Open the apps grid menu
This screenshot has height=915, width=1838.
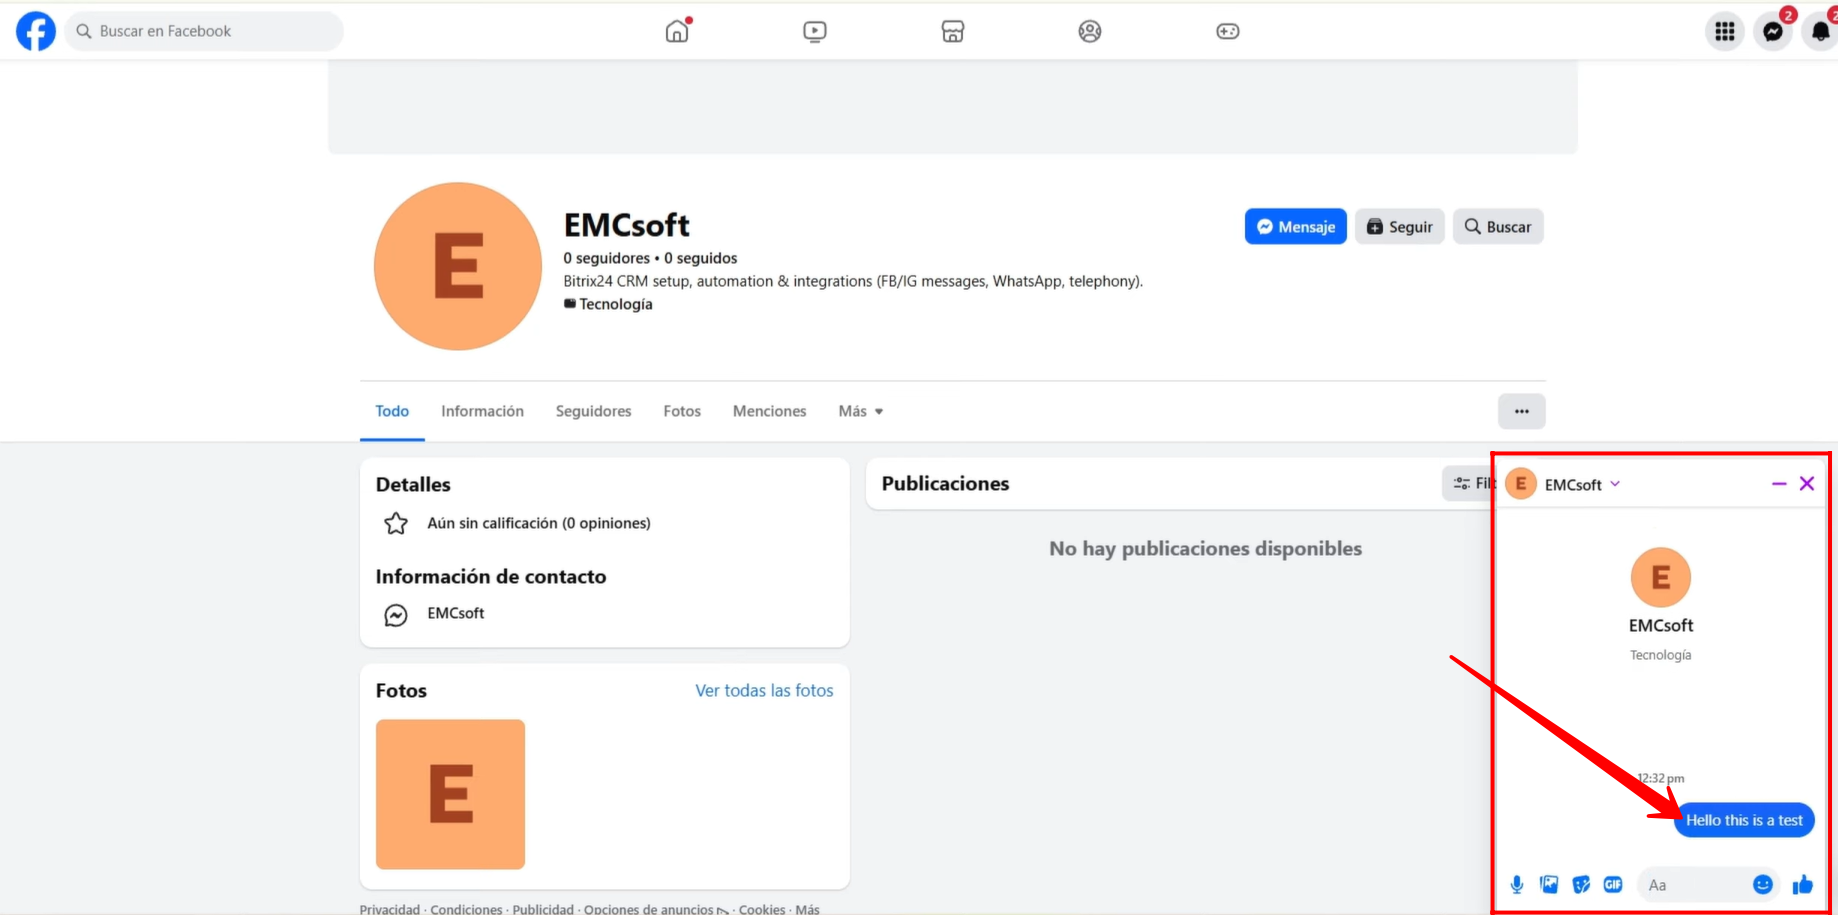tap(1724, 31)
